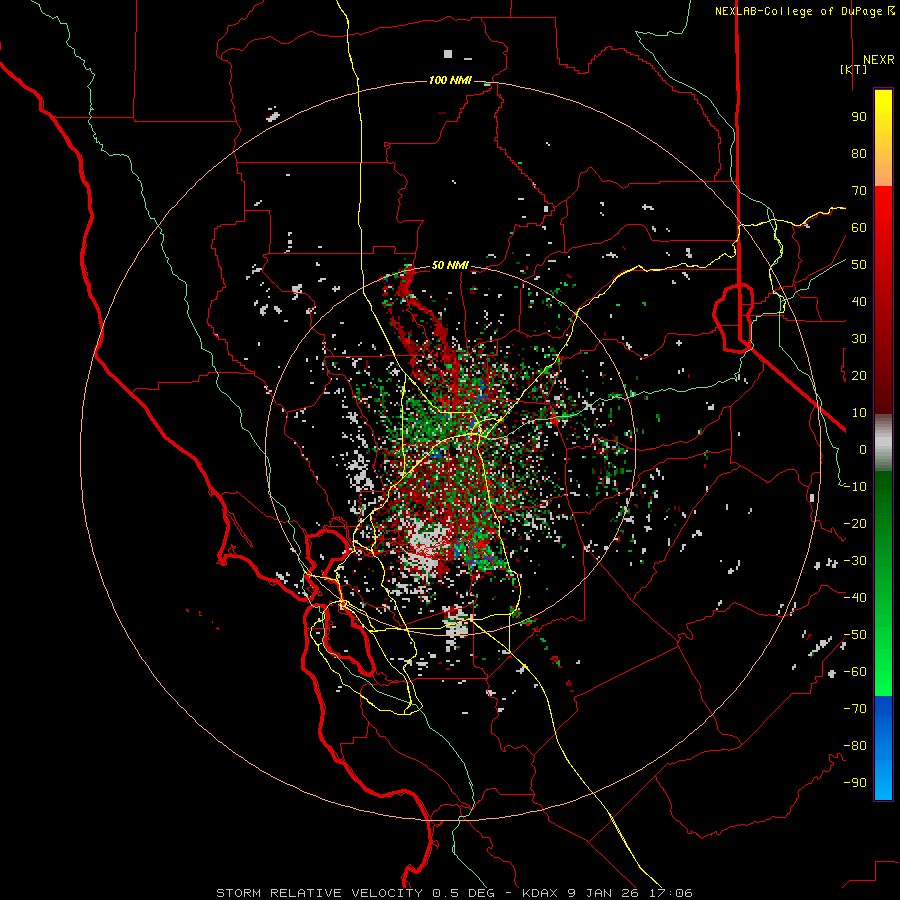Click the 9 JAN 26 date text
Screen dimensions: 900x900
603,893
